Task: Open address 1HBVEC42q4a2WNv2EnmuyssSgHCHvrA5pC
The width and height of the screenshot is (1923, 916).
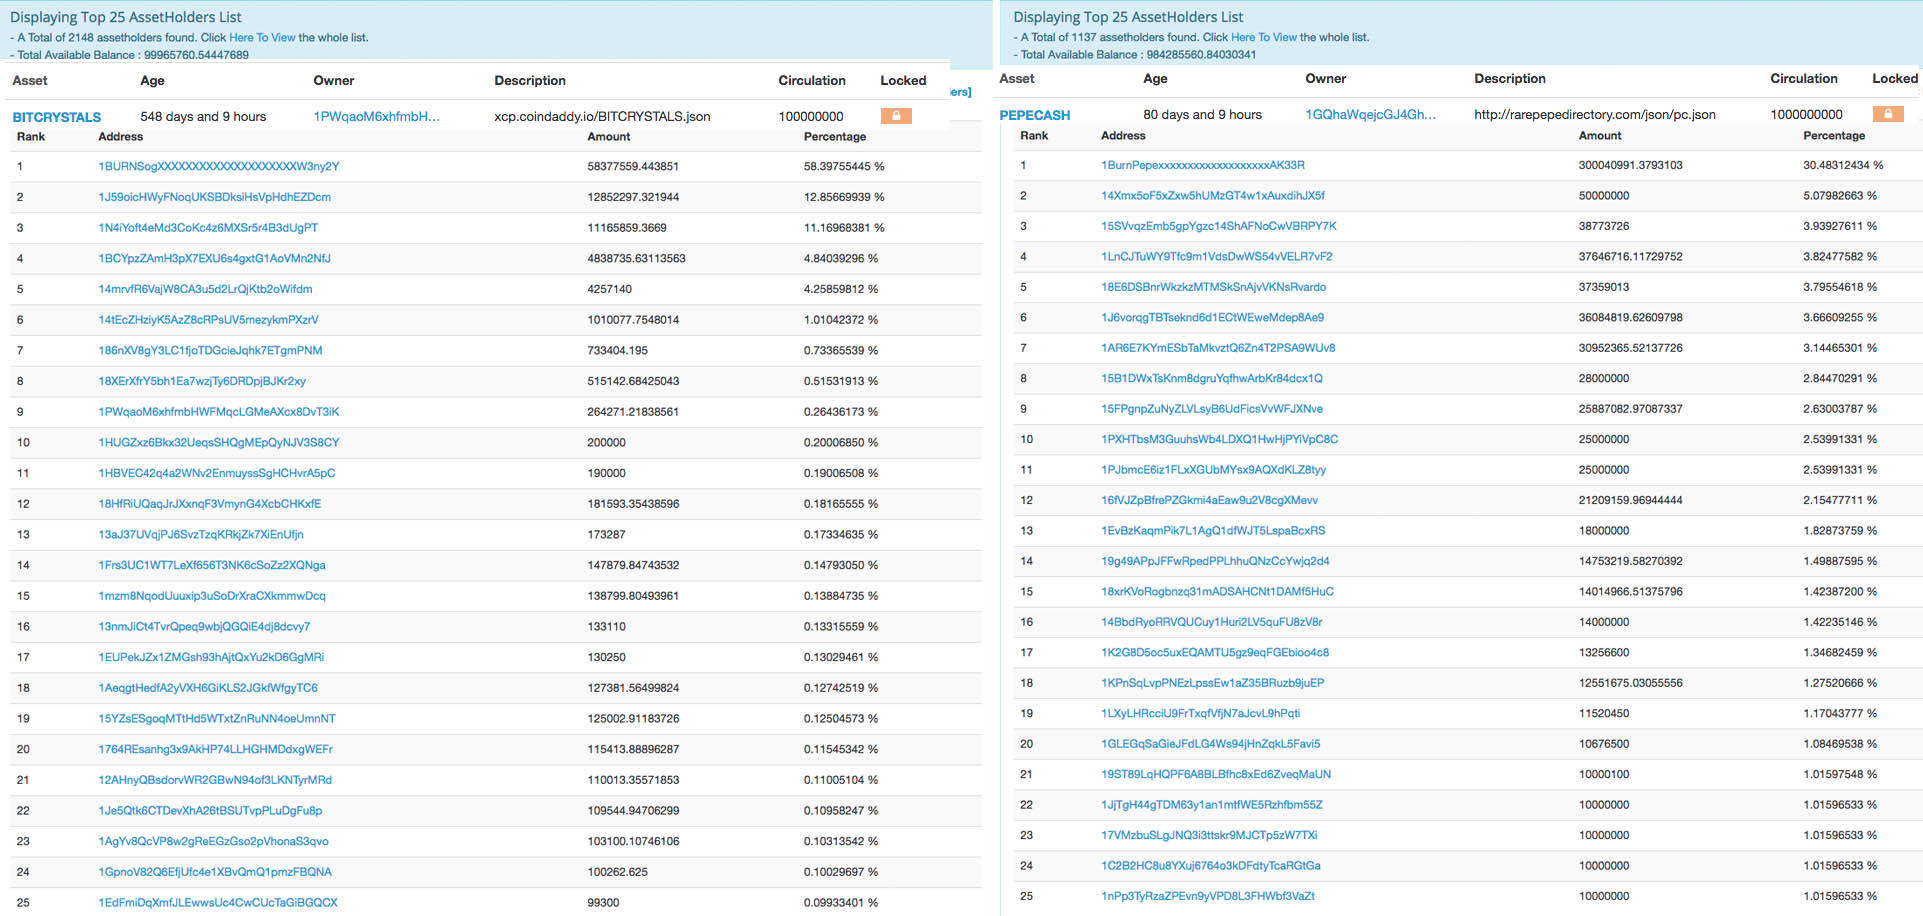Action: [x=217, y=473]
